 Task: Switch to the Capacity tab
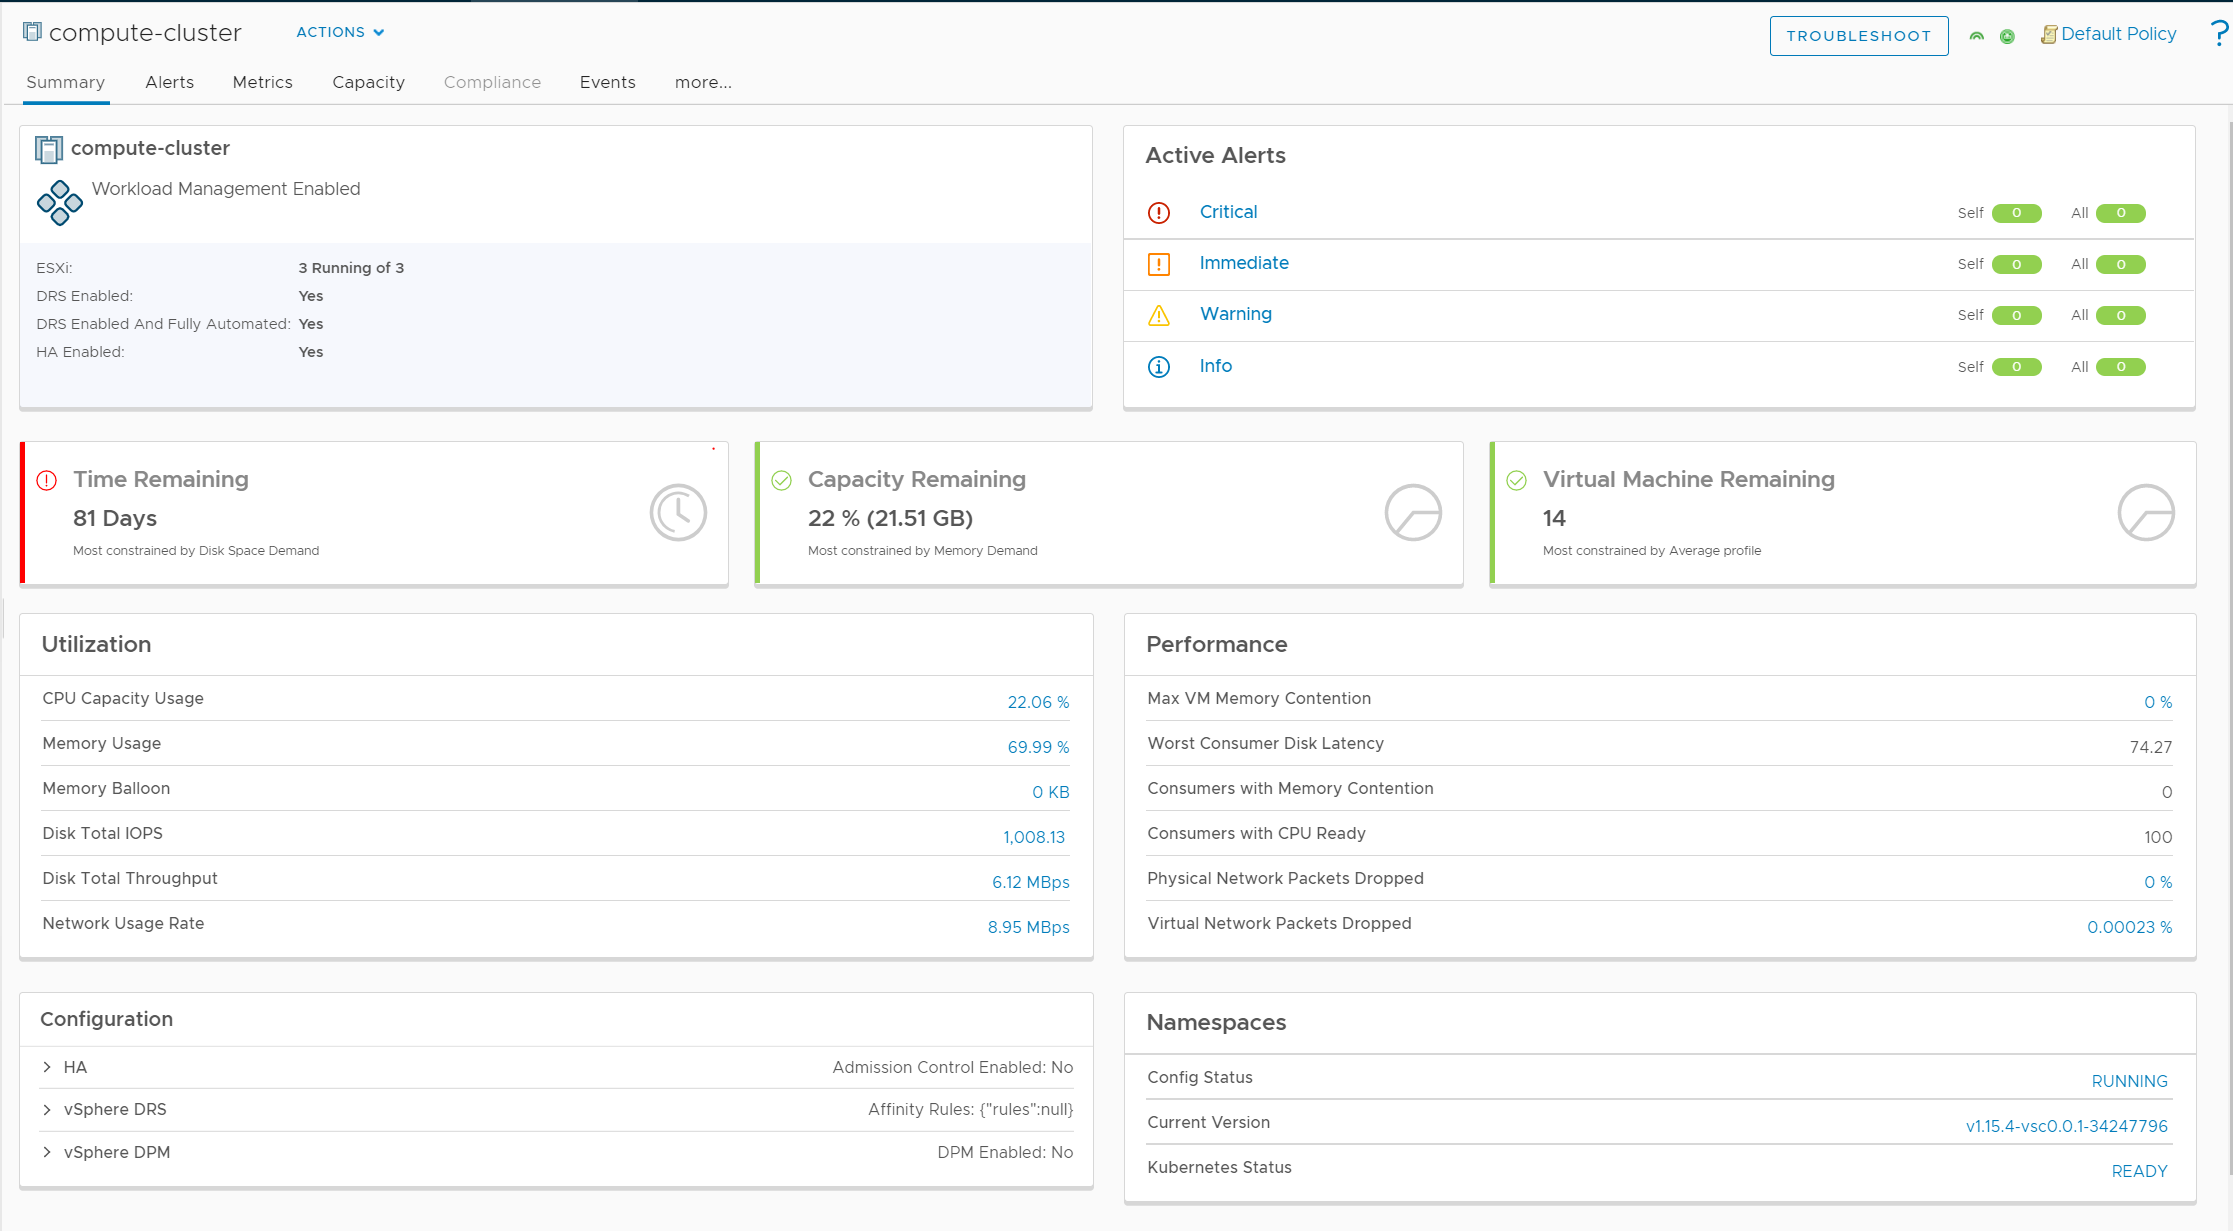370,82
